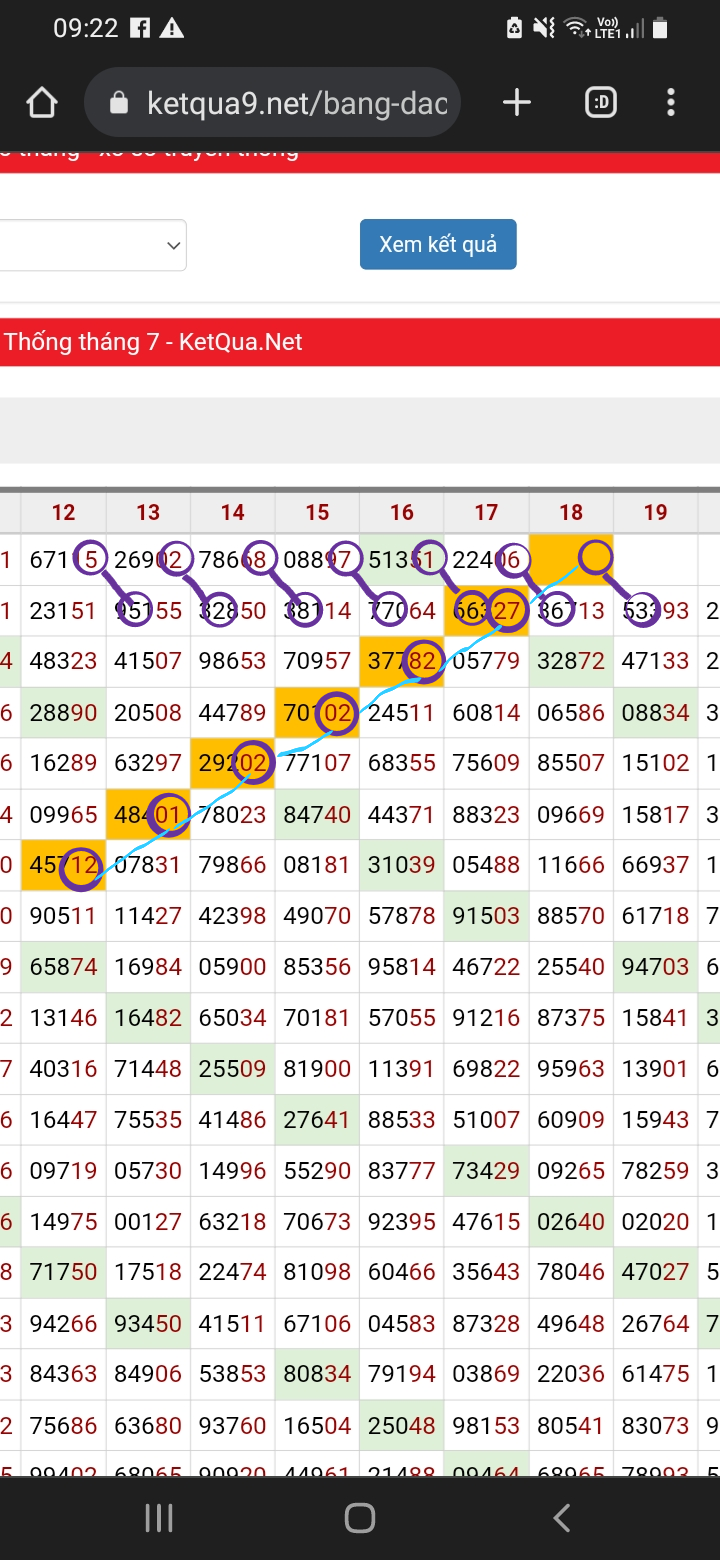Click the green cell 51351 in column 16
Viewport: 720px width, 1560px height.
point(402,560)
